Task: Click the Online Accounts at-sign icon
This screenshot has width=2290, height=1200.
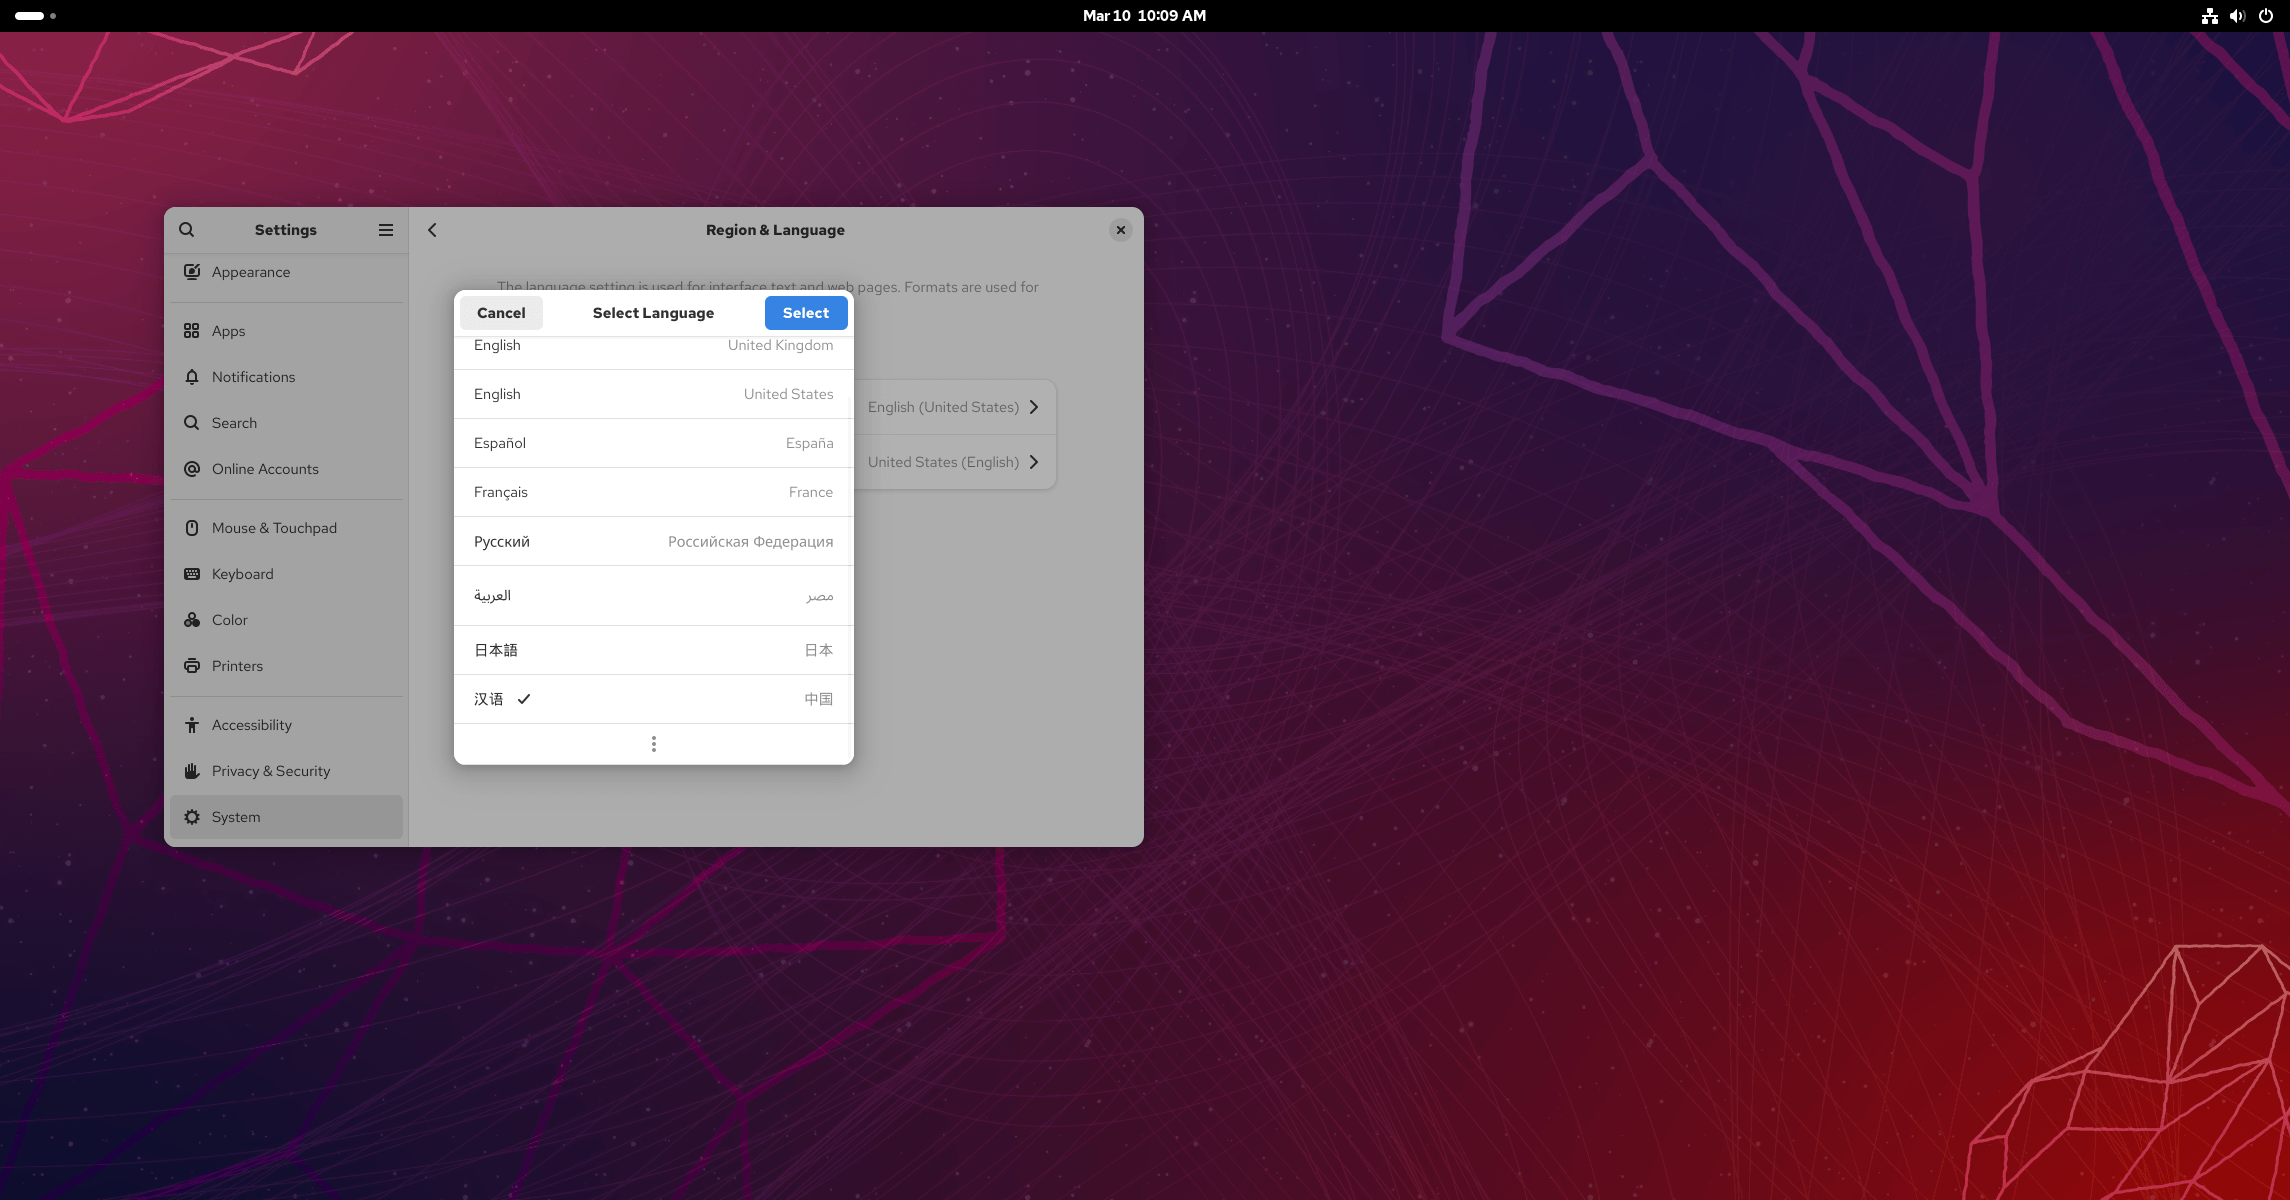Action: pyautogui.click(x=192, y=468)
